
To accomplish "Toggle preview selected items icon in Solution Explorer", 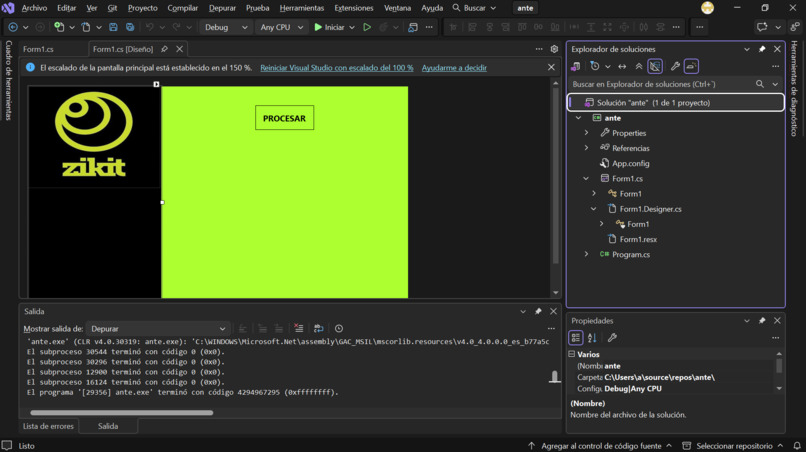I will [x=691, y=66].
